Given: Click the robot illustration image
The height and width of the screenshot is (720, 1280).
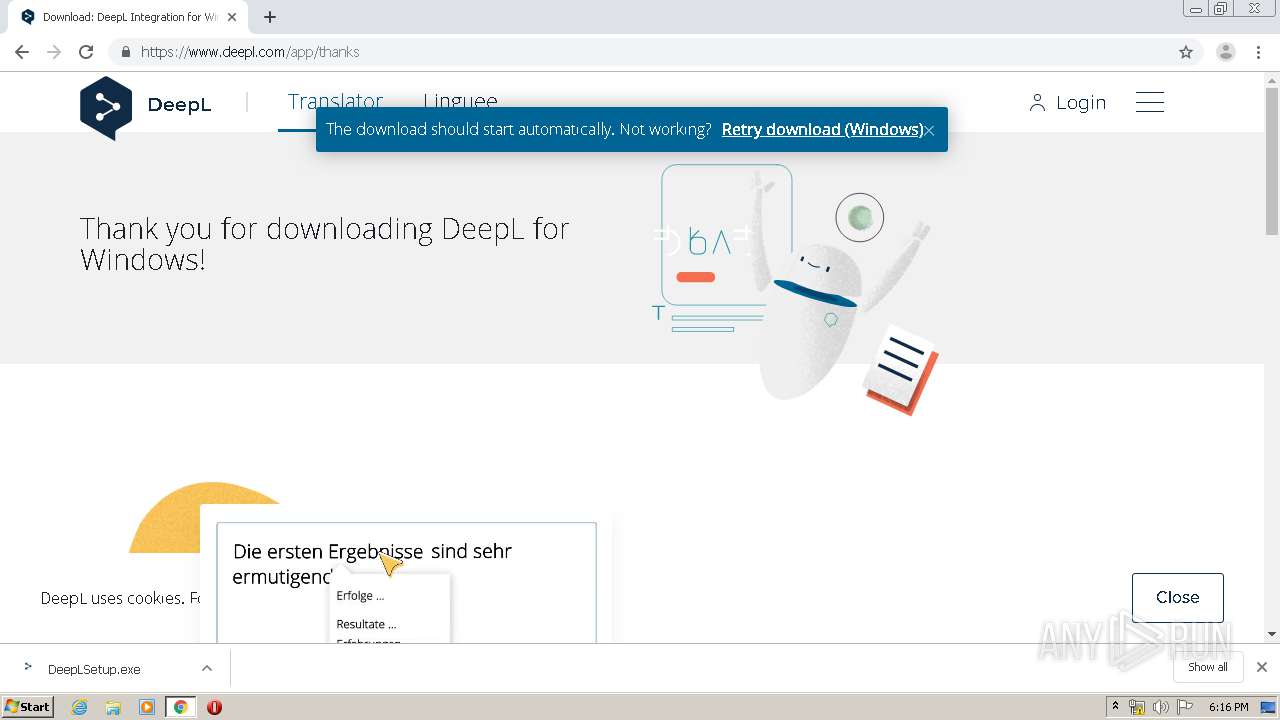Looking at the screenshot, I should tap(795, 290).
